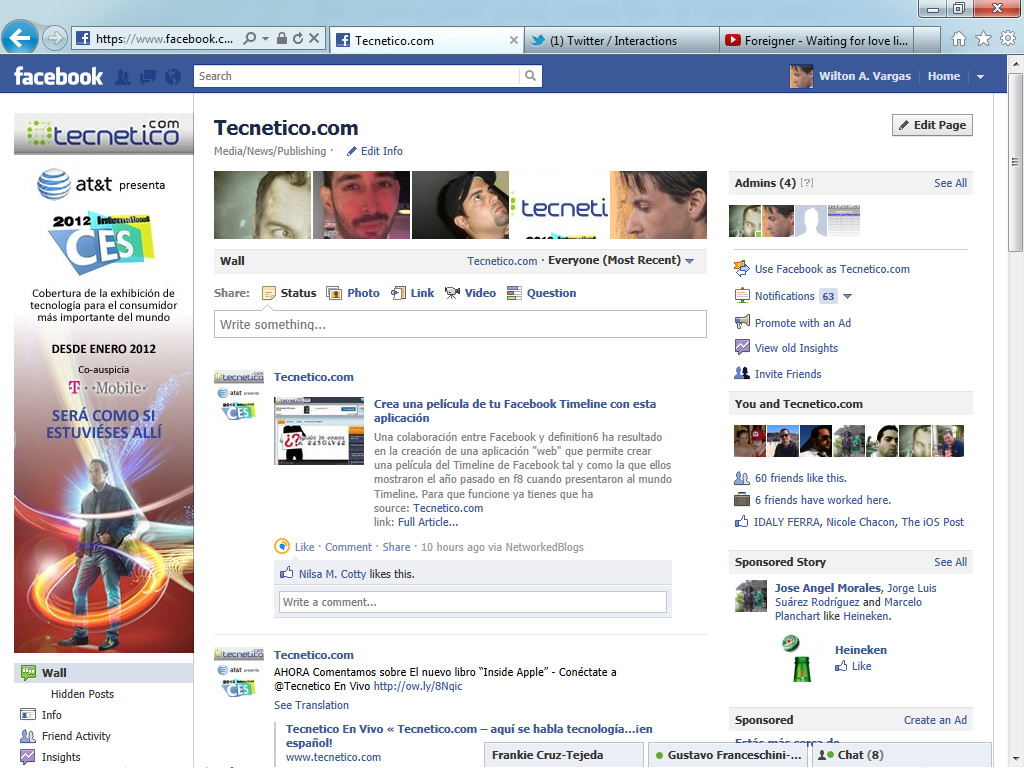Click See All next to Admins

click(x=950, y=184)
